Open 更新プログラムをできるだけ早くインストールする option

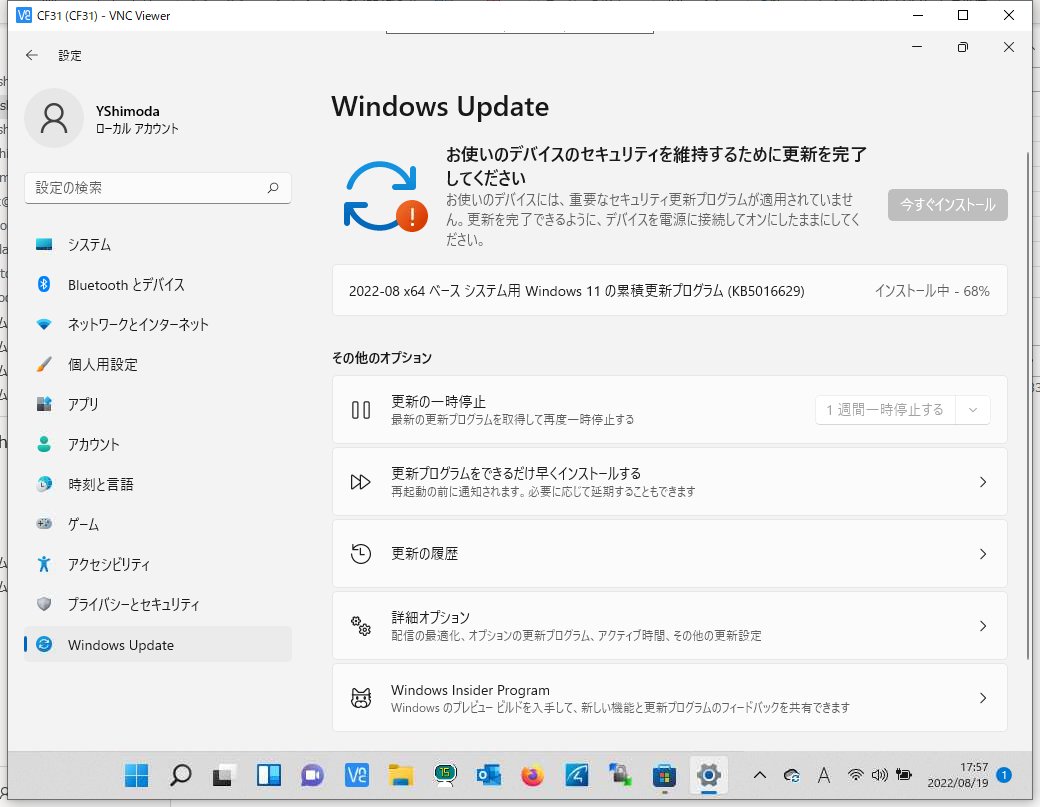(669, 482)
